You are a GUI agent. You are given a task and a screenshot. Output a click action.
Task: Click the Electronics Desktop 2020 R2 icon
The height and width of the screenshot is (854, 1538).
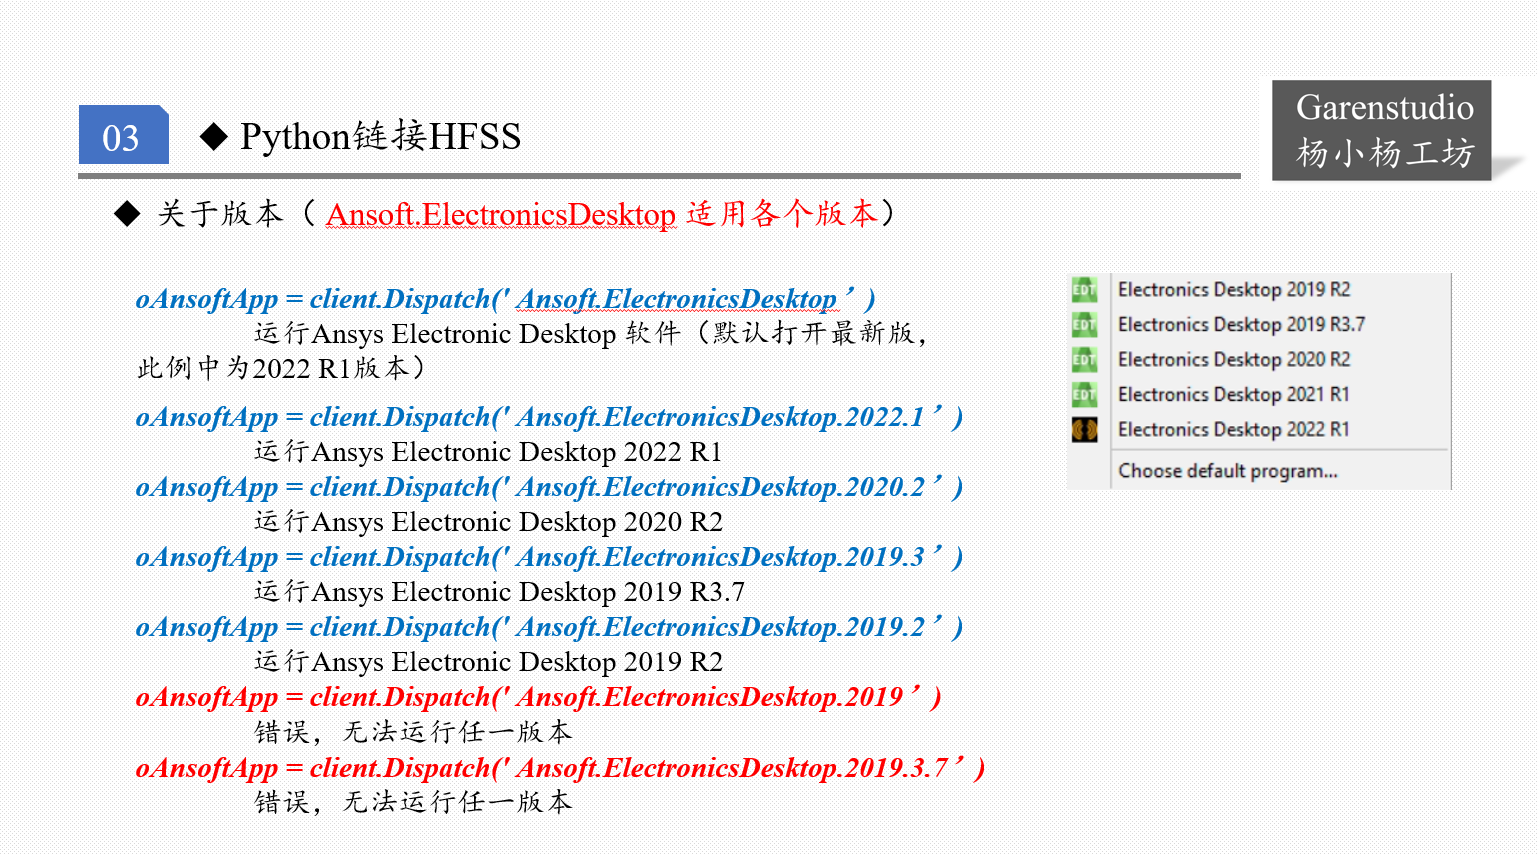coord(1084,360)
